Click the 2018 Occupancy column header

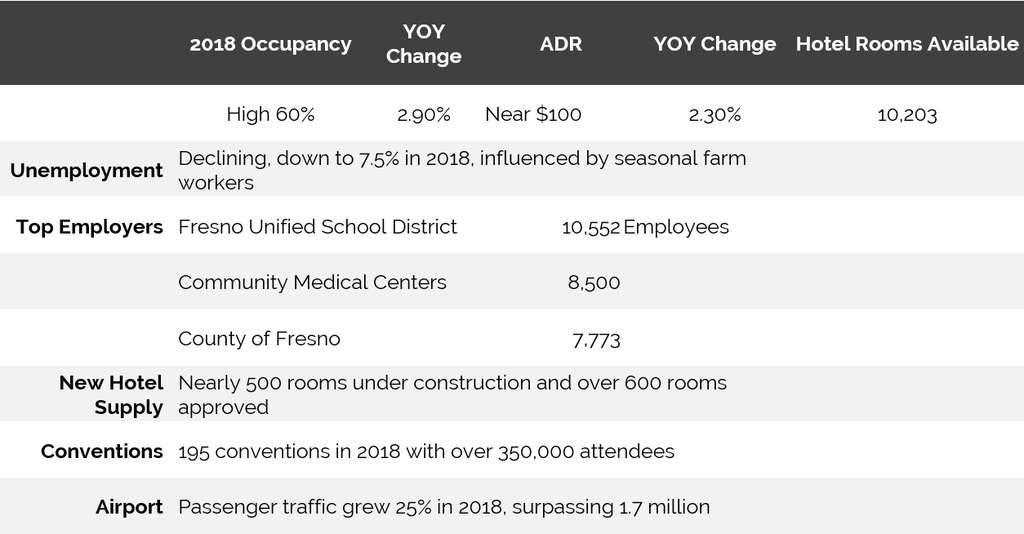tap(270, 44)
